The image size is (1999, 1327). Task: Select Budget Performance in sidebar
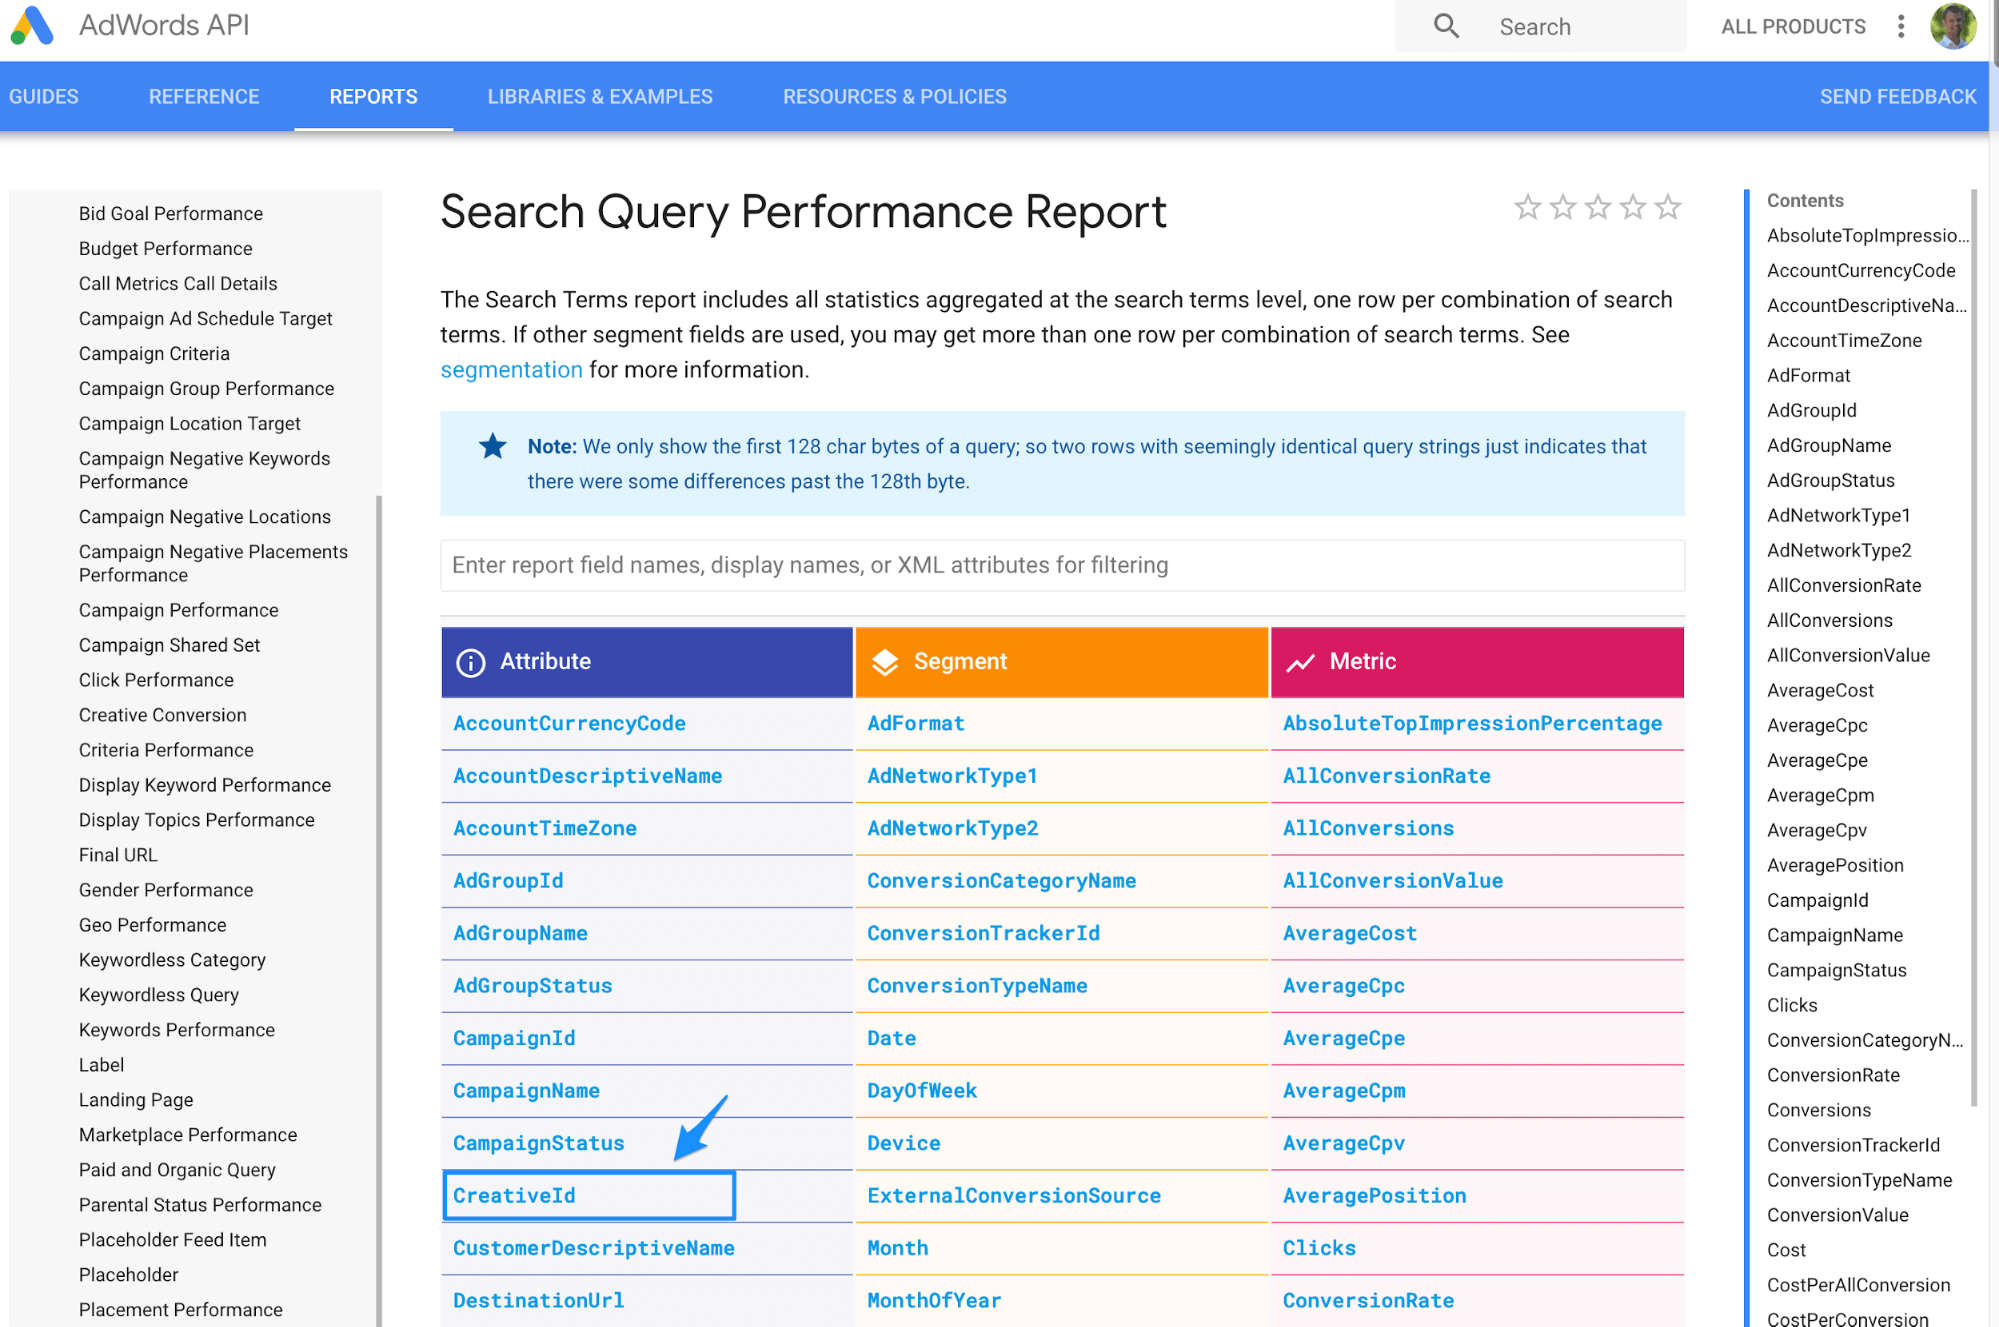pyautogui.click(x=166, y=248)
